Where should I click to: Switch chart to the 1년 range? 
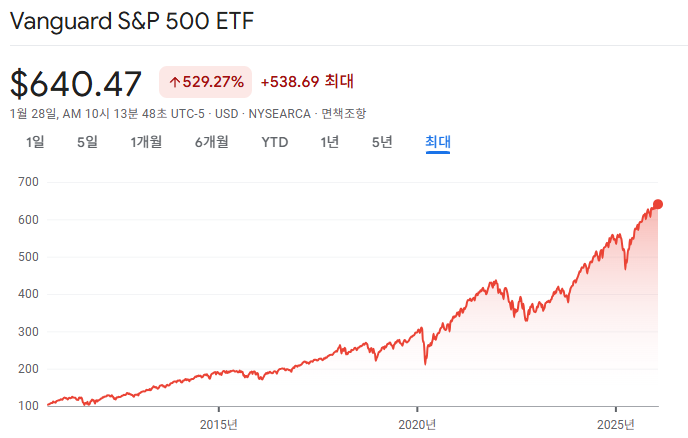pyautogui.click(x=330, y=142)
